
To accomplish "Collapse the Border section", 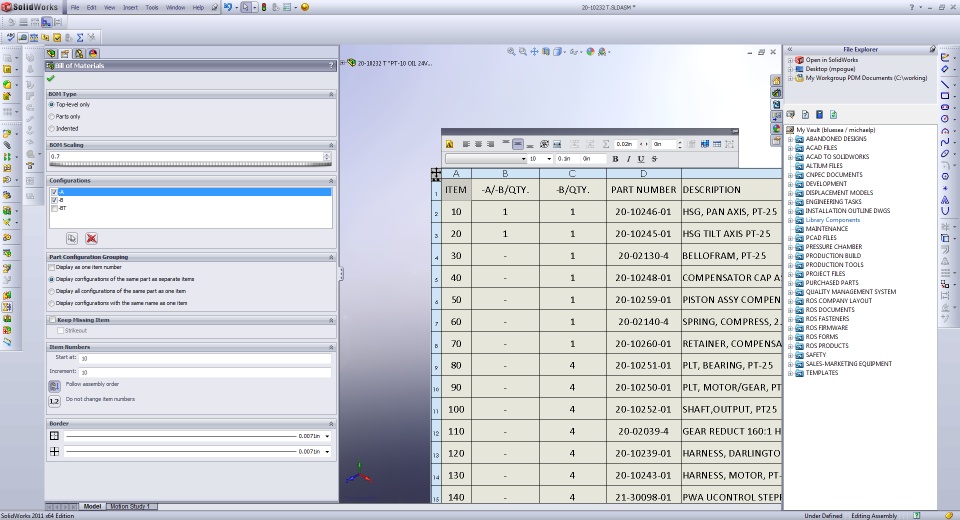I will pyautogui.click(x=331, y=424).
